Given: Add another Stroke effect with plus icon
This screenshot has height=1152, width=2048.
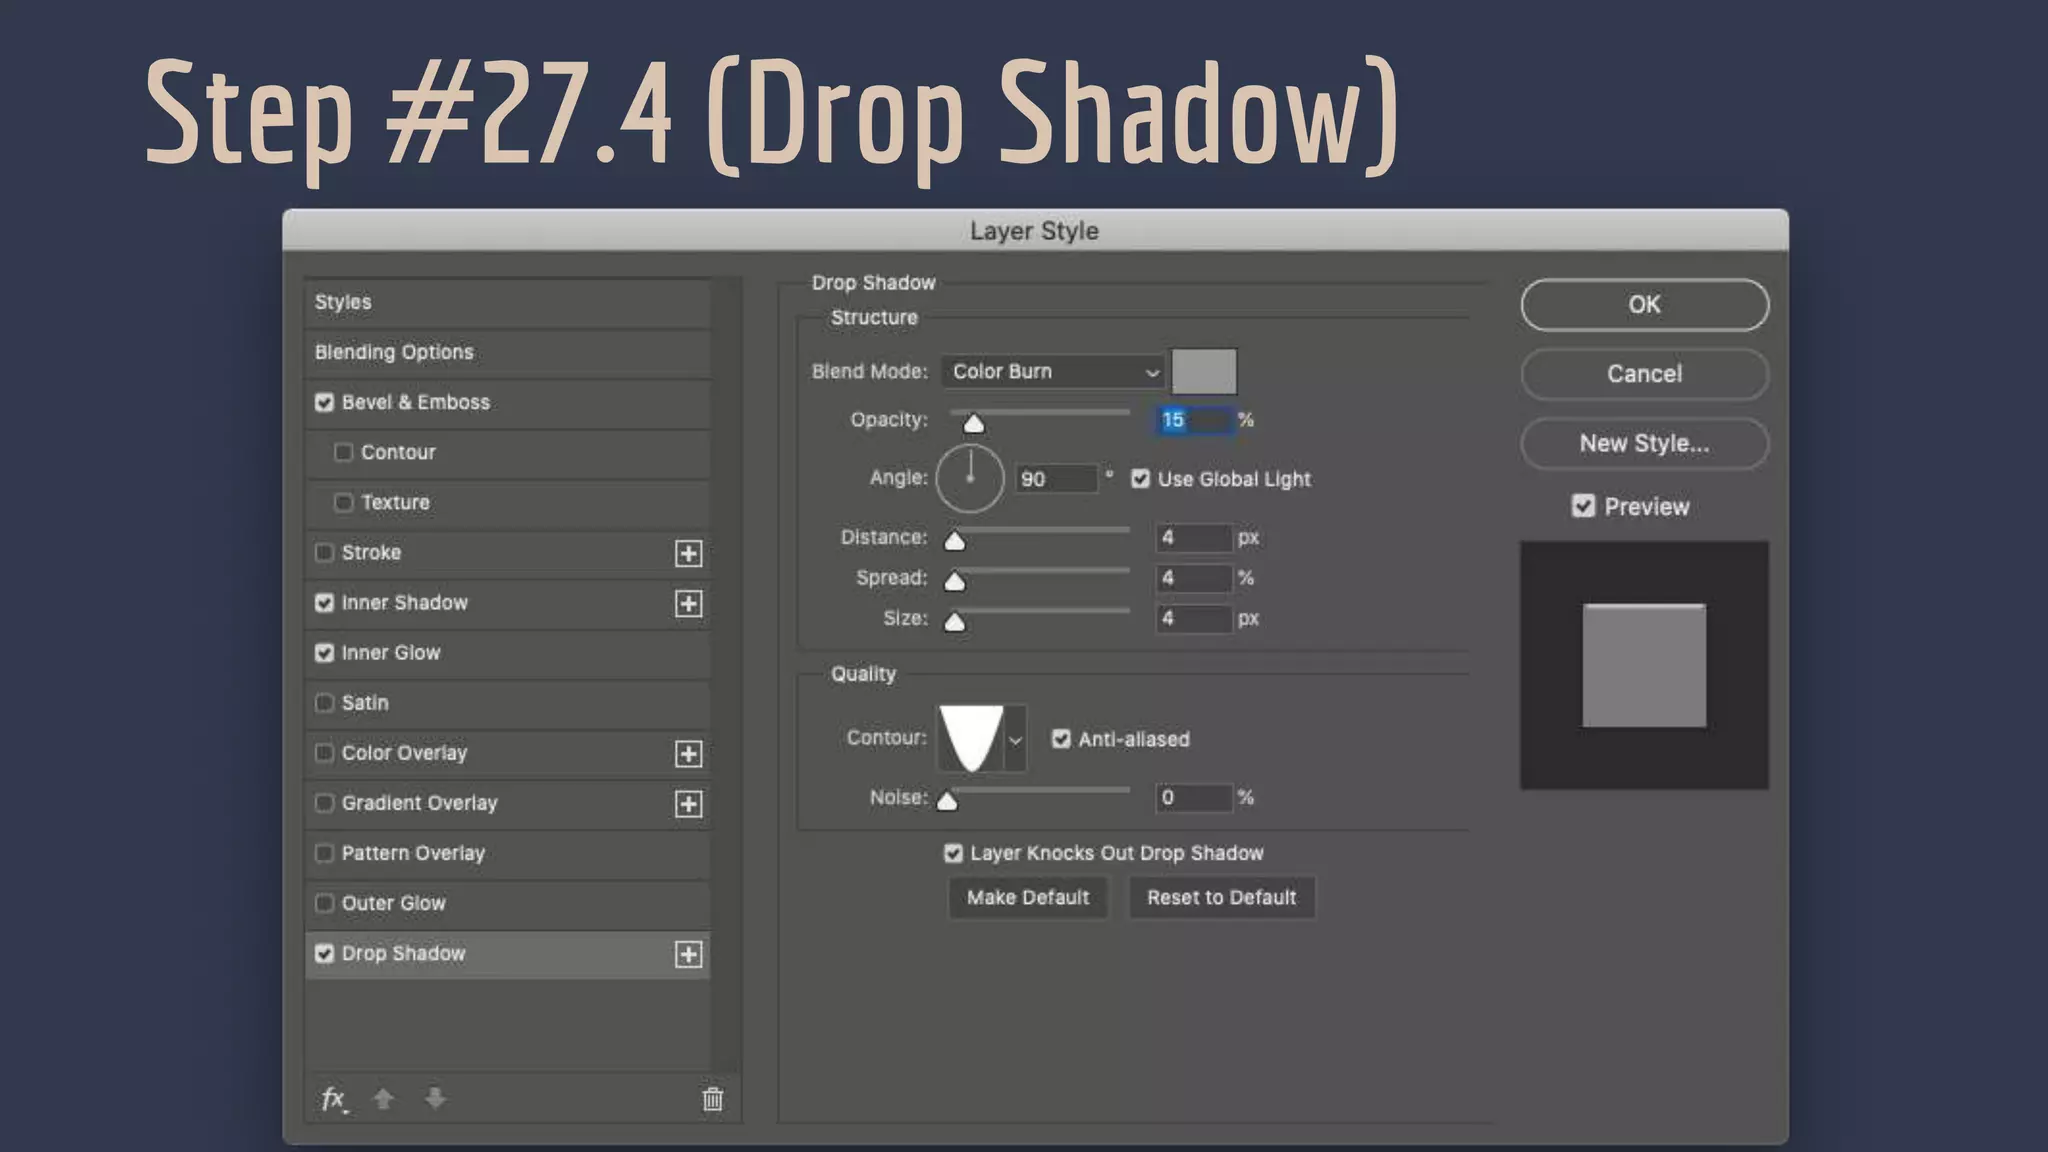Looking at the screenshot, I should [688, 553].
